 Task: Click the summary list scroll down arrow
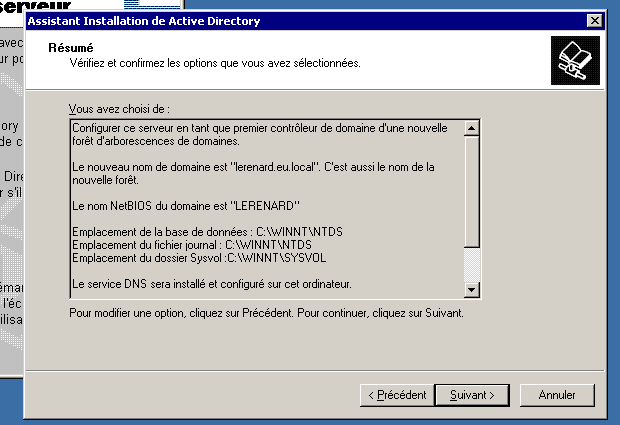471,290
